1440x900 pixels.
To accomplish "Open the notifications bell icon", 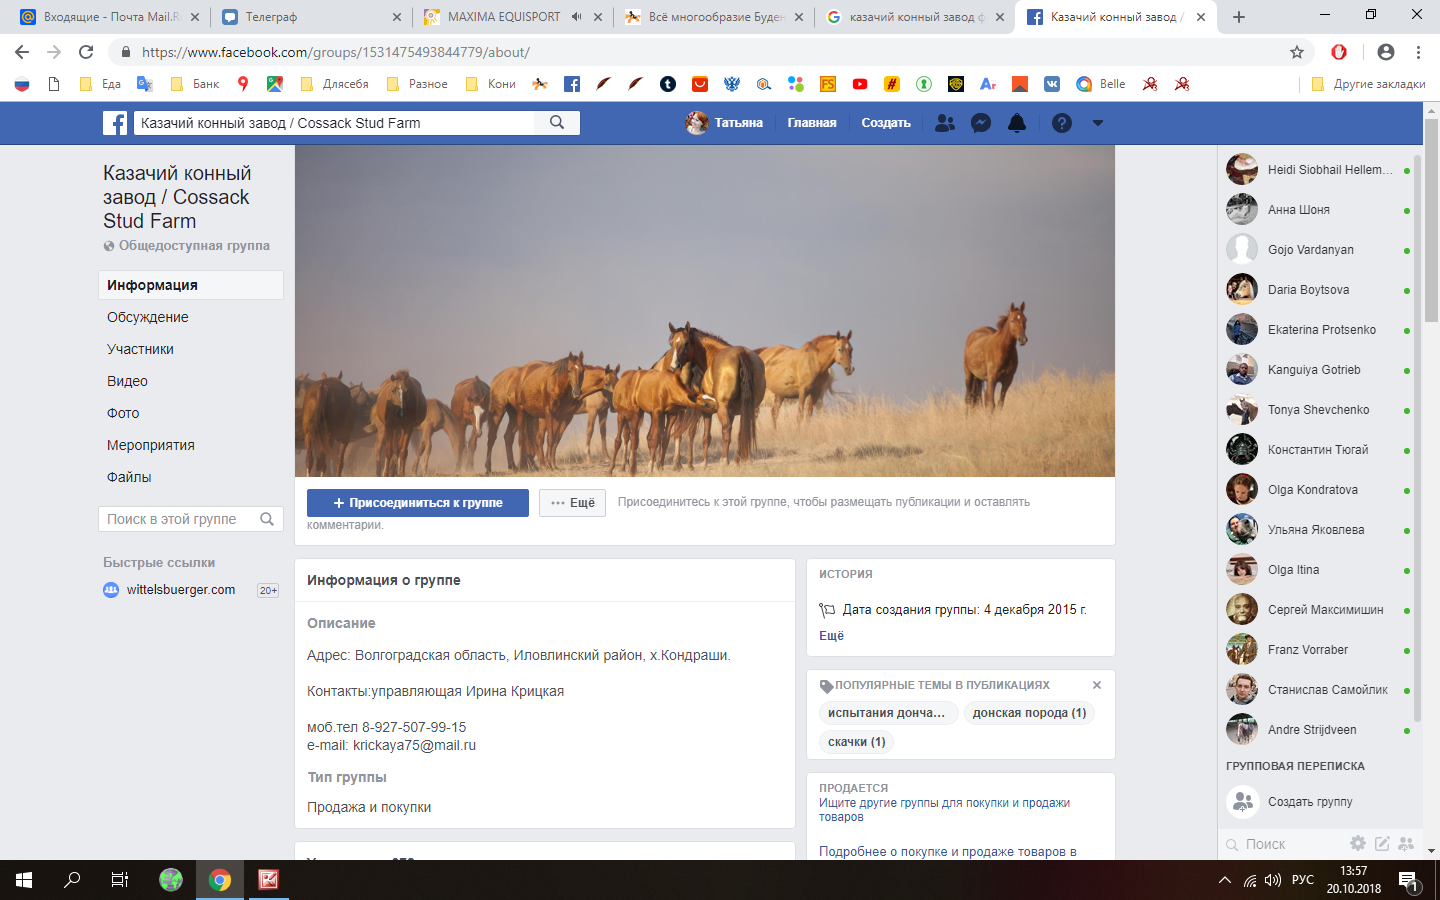I will tap(1017, 123).
